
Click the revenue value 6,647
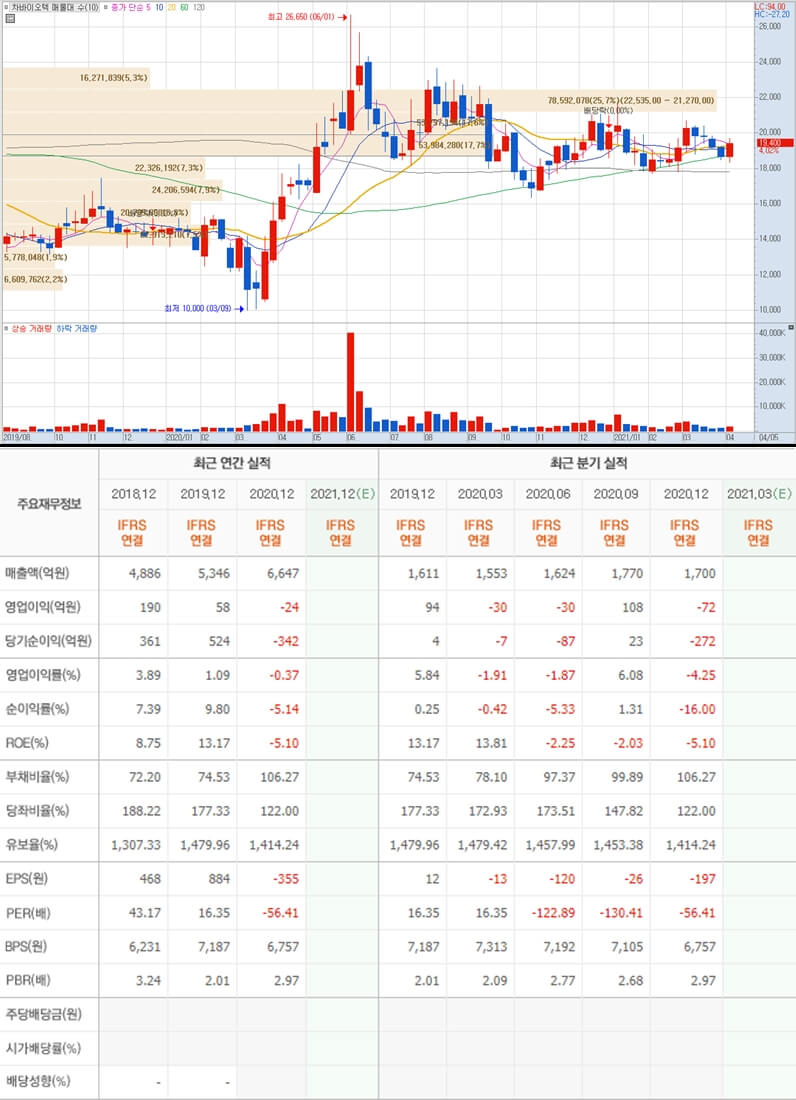pyautogui.click(x=283, y=573)
